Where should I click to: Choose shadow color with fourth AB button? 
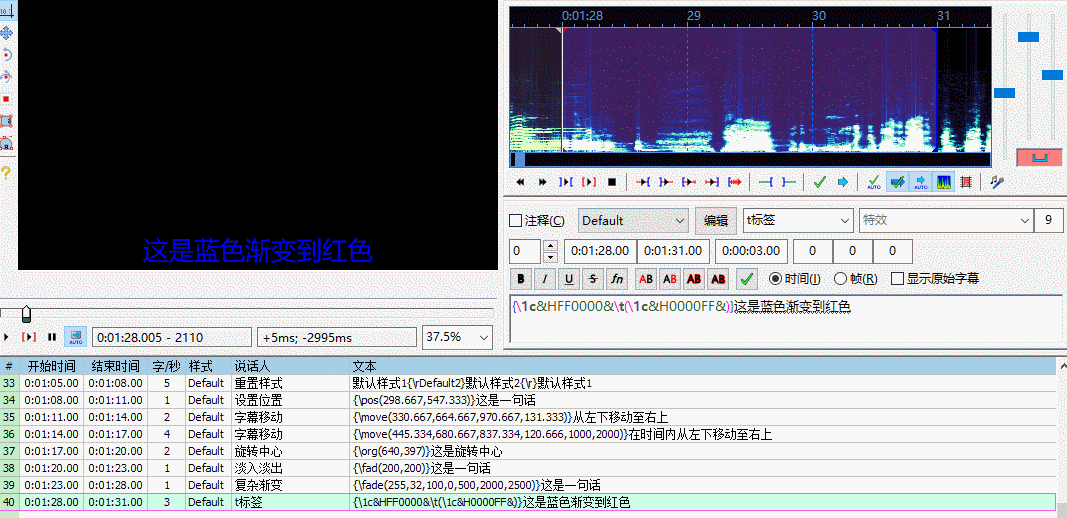pos(718,278)
